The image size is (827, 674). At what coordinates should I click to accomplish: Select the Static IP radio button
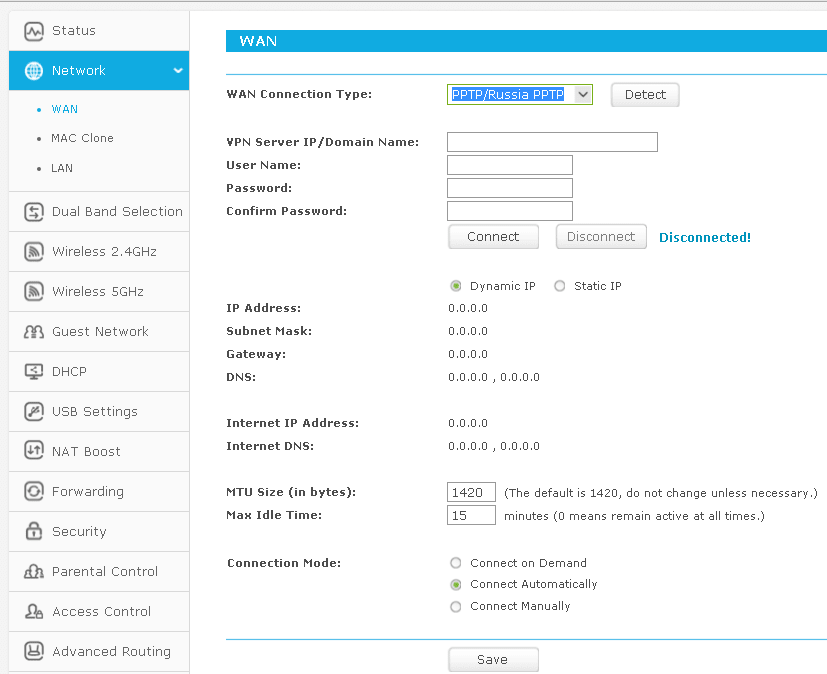click(x=560, y=286)
